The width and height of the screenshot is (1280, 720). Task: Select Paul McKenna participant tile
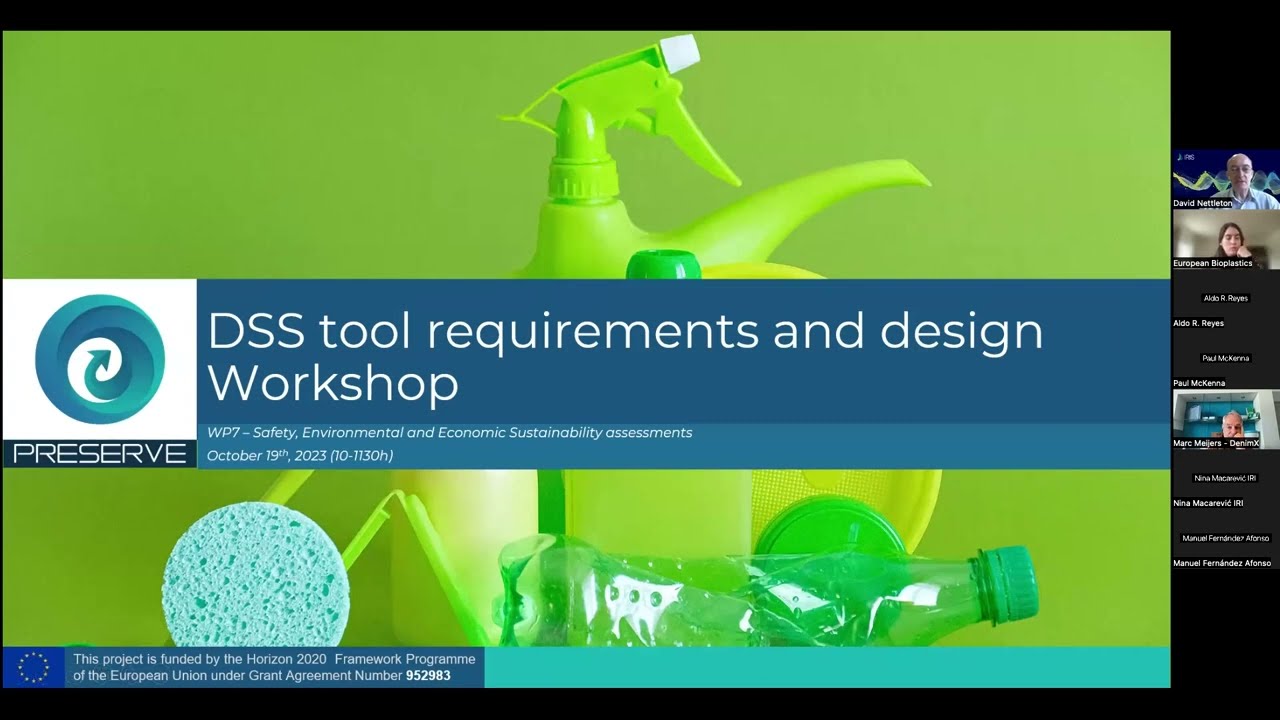coord(1226,359)
